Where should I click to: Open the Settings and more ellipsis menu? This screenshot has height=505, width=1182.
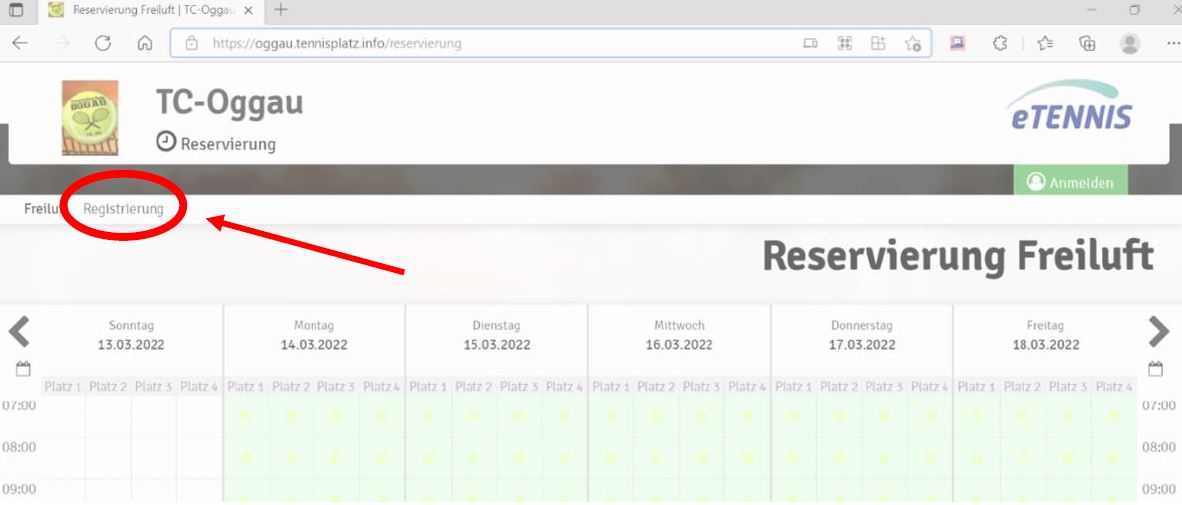pos(1172,44)
